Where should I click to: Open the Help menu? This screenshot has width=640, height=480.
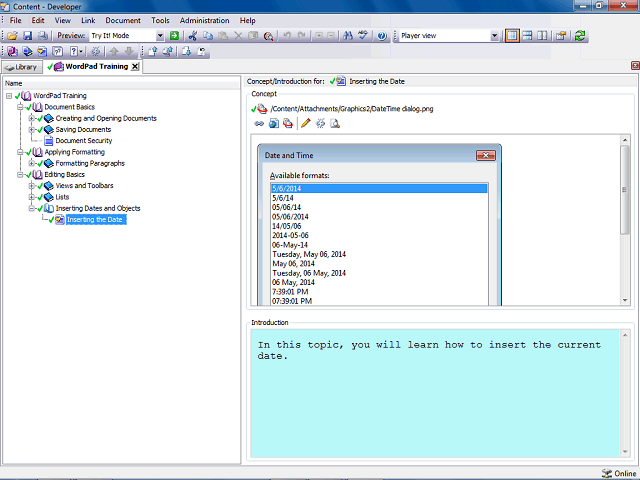pos(247,20)
